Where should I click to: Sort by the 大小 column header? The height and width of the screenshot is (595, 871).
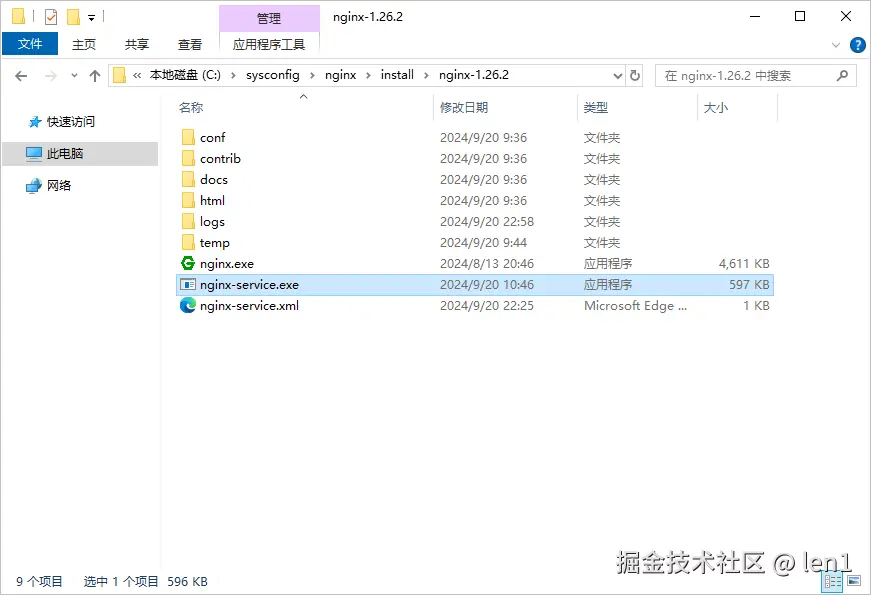[x=715, y=108]
